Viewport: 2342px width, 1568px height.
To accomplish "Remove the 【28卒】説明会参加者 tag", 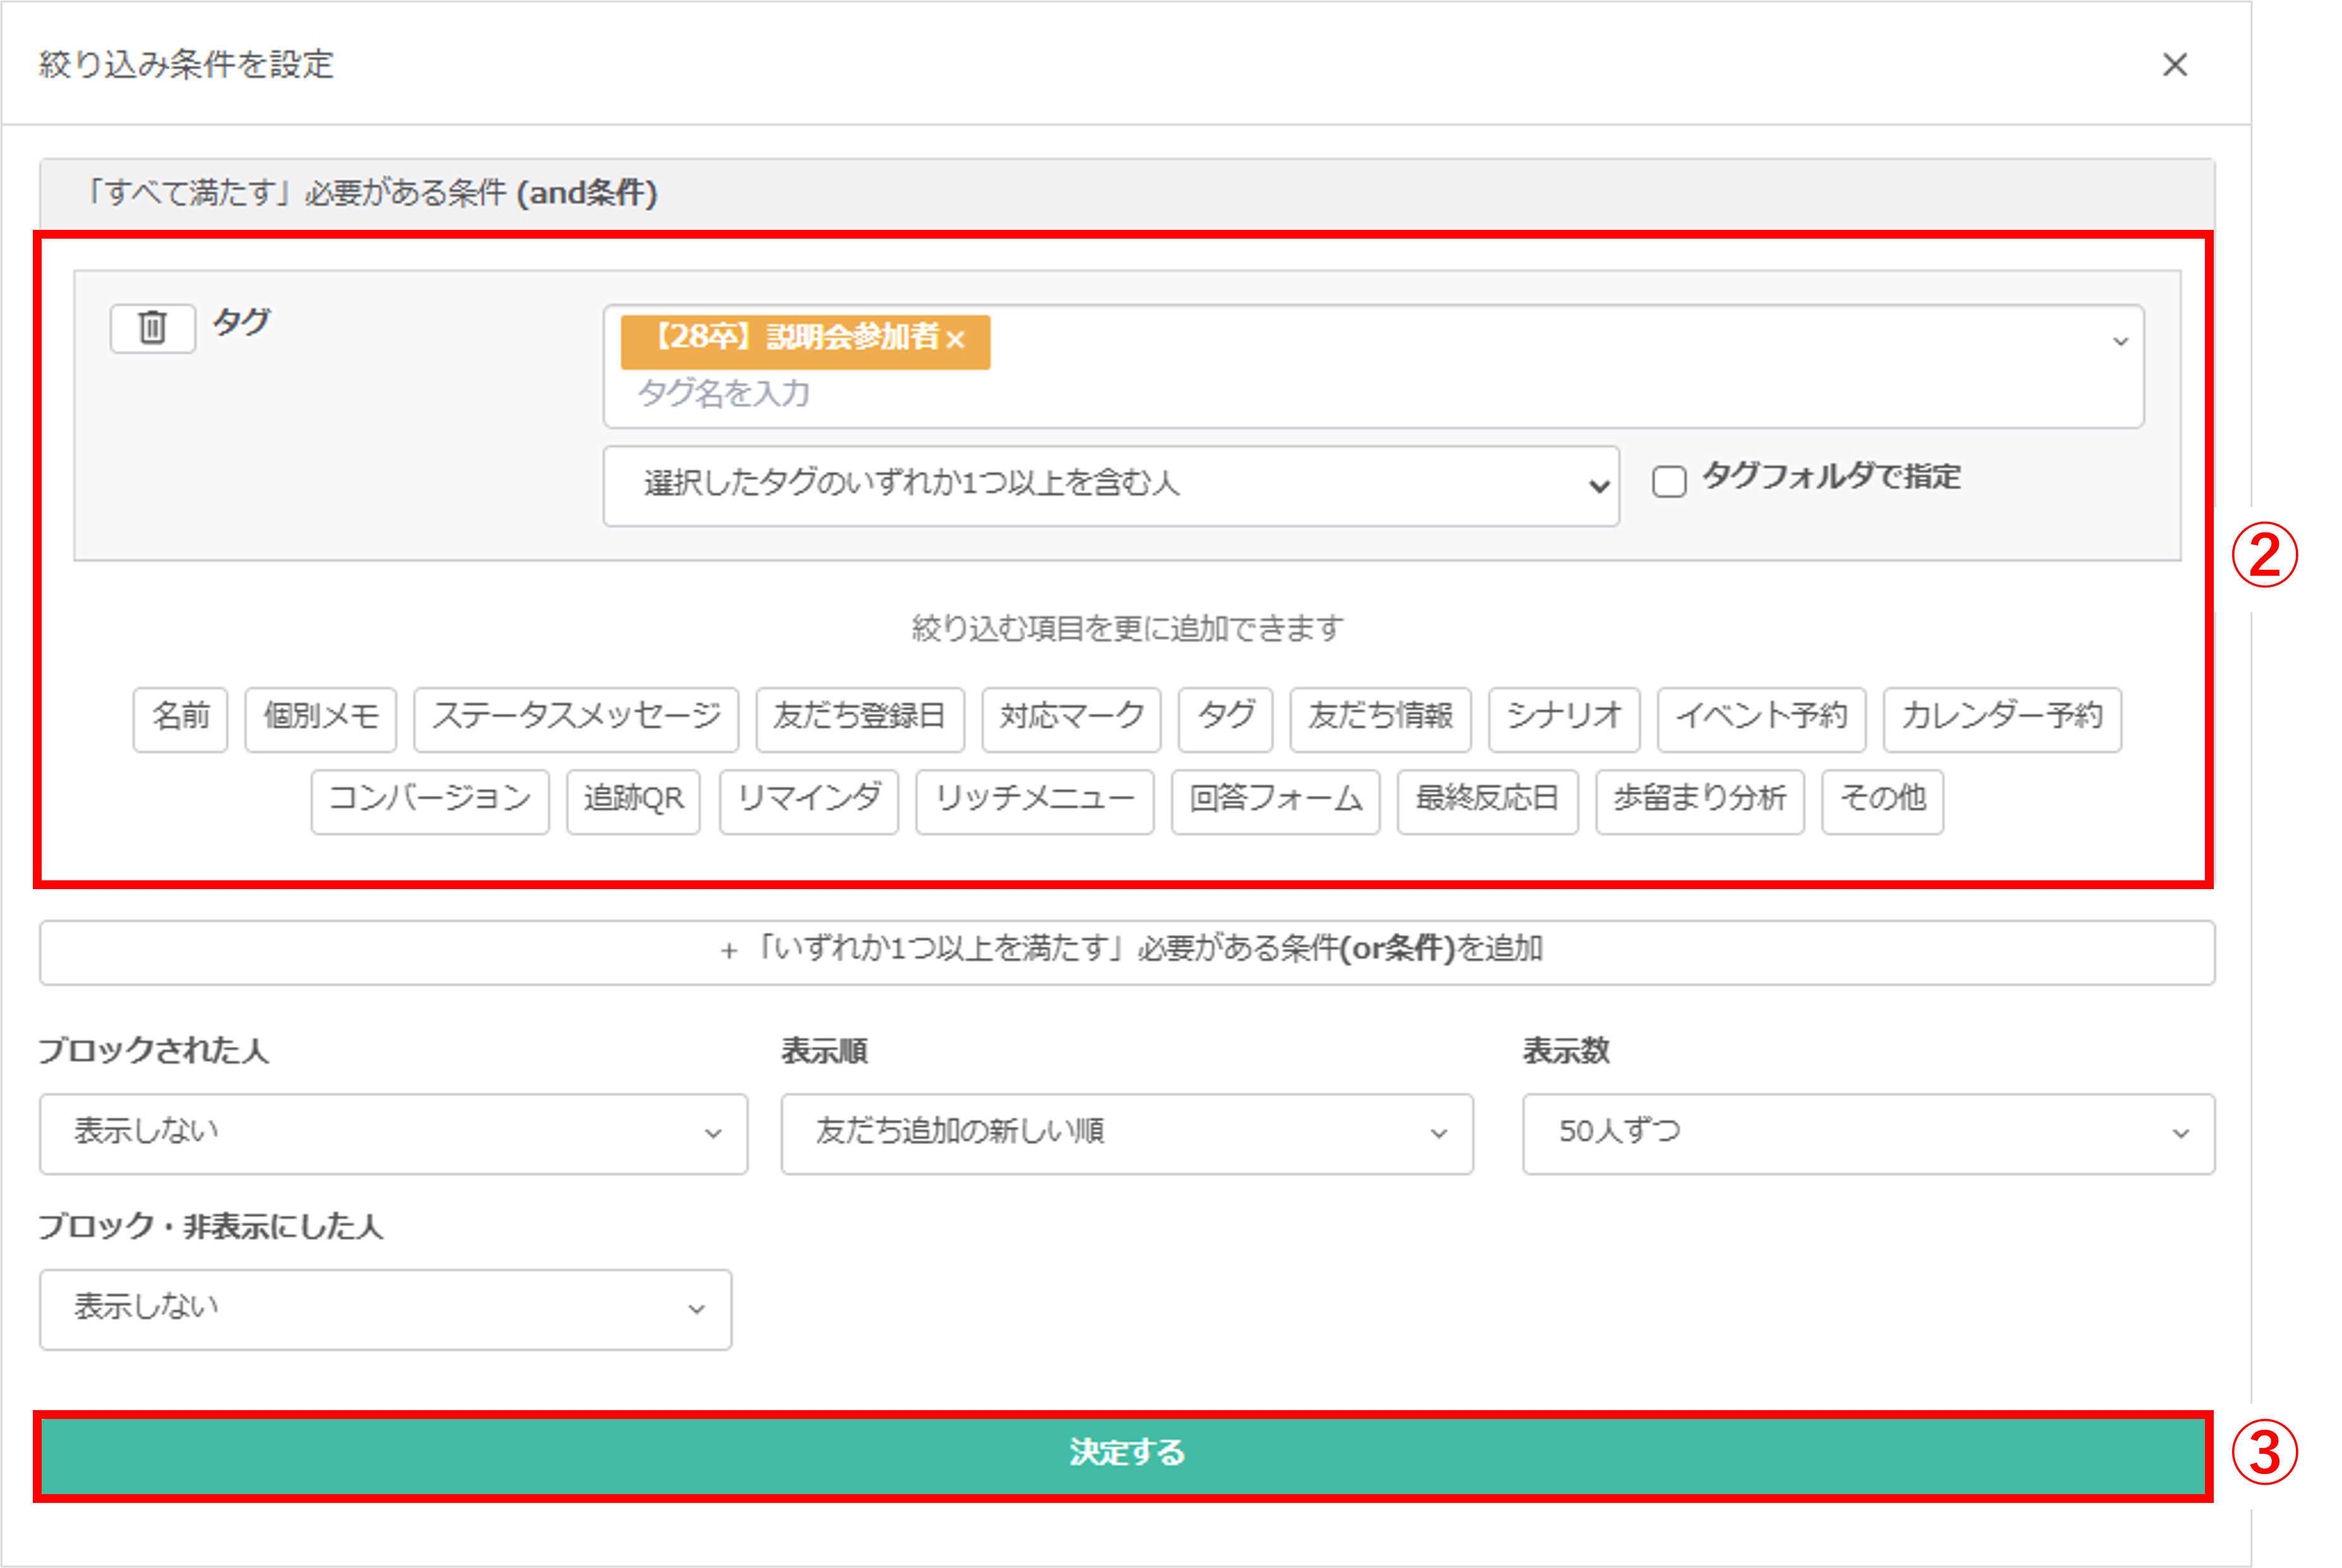I will [957, 341].
